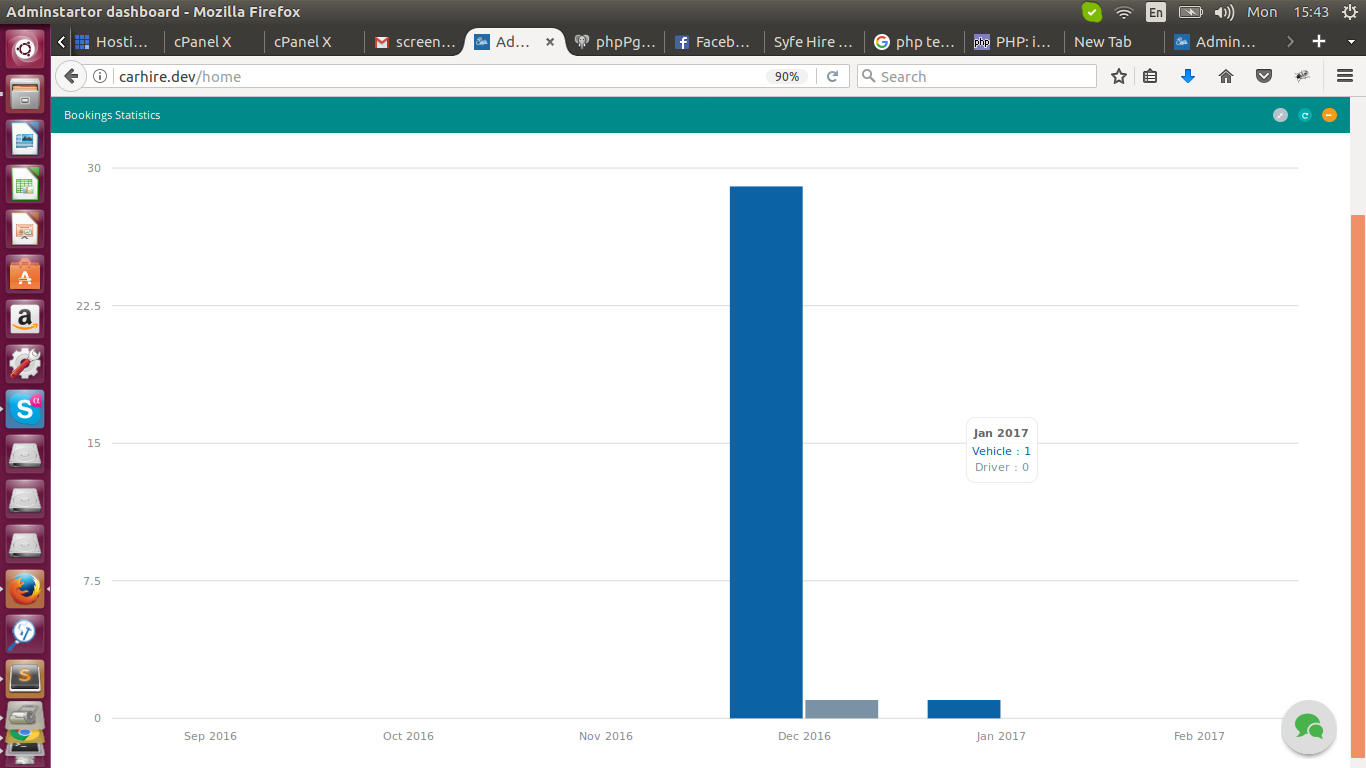
Task: Open the green chat bubble widget
Action: pos(1309,726)
